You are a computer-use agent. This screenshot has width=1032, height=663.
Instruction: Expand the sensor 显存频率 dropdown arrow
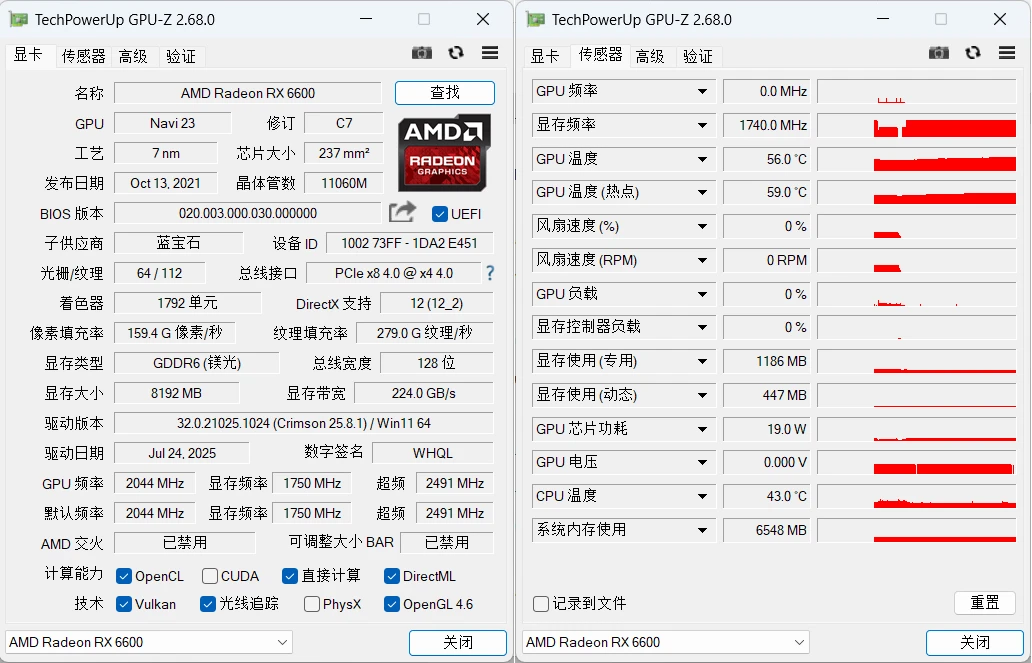tap(702, 125)
